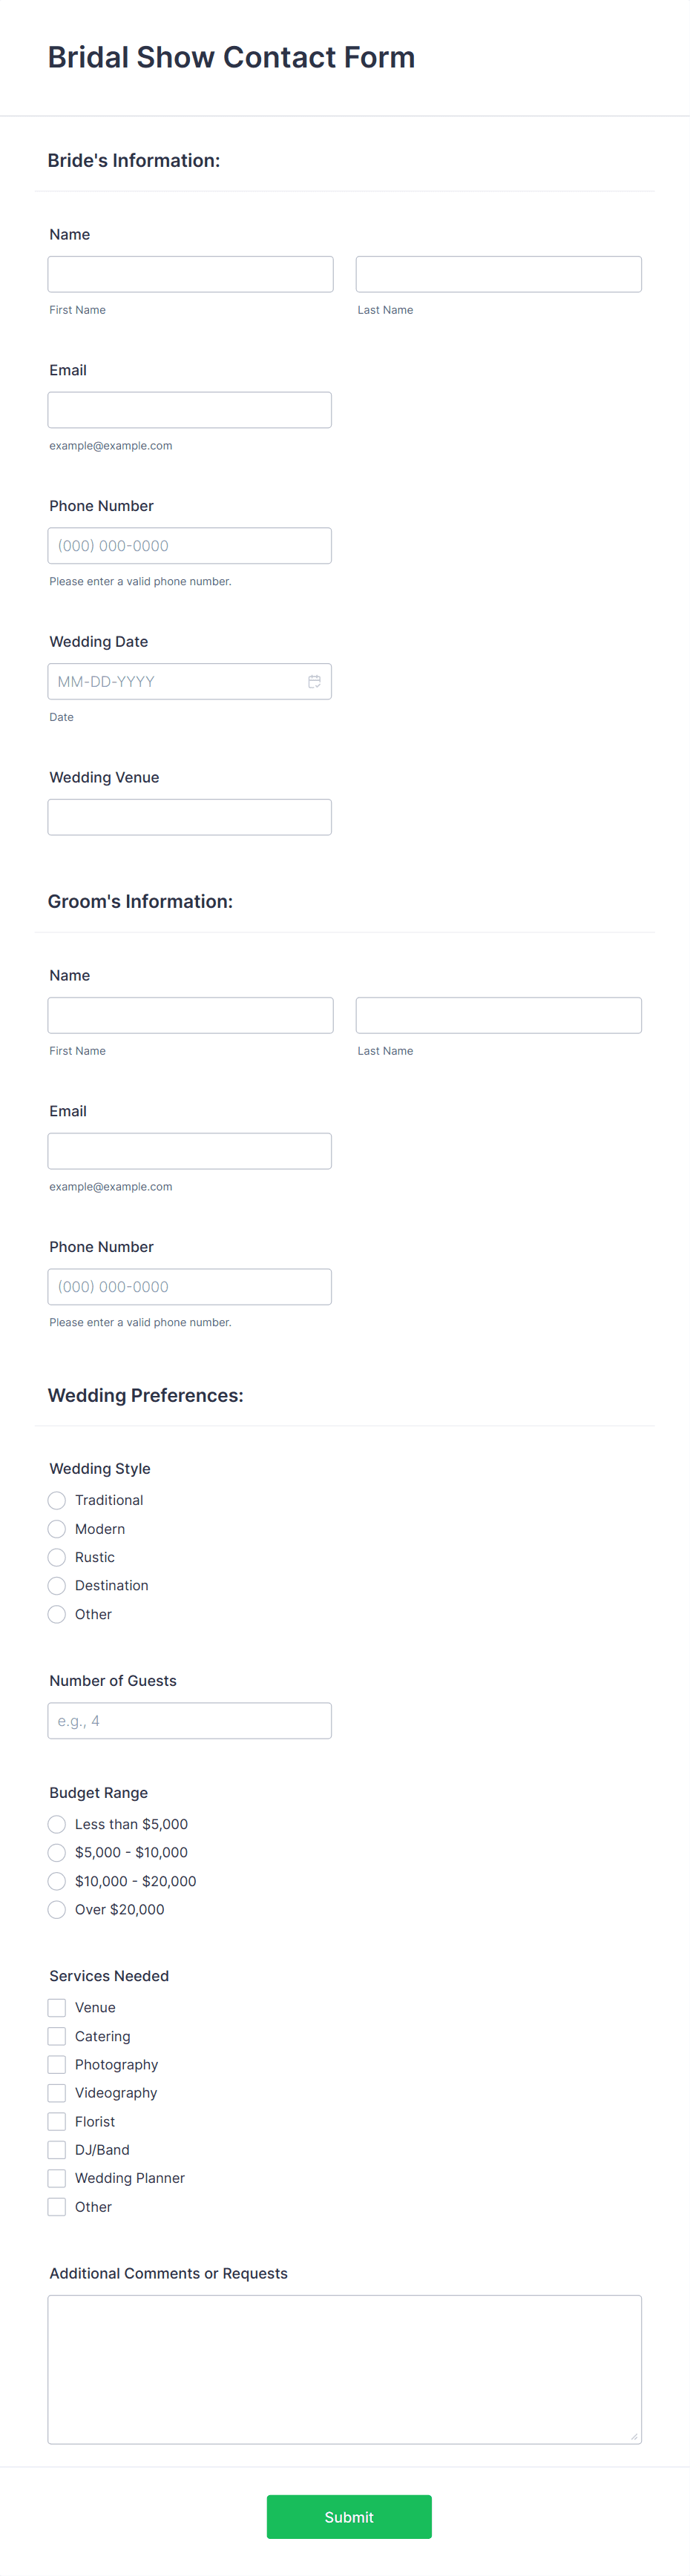This screenshot has height=2576, width=690.
Task: Grab the comments box resize handle
Action: (x=634, y=2437)
